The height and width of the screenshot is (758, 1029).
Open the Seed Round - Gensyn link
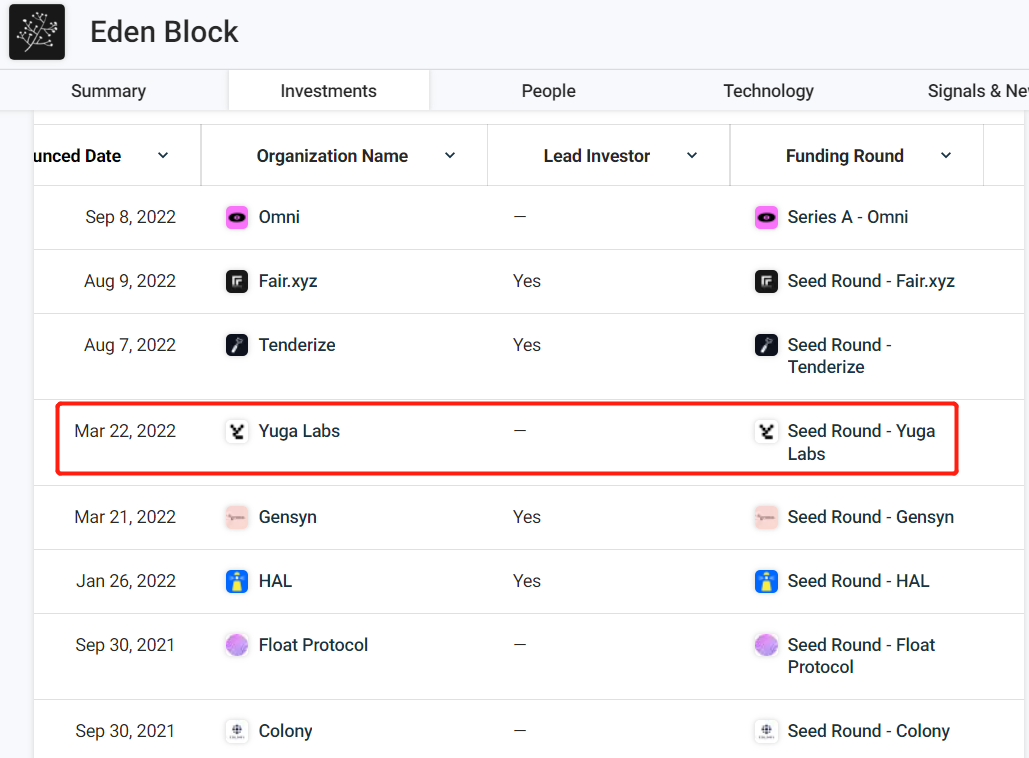click(x=870, y=517)
